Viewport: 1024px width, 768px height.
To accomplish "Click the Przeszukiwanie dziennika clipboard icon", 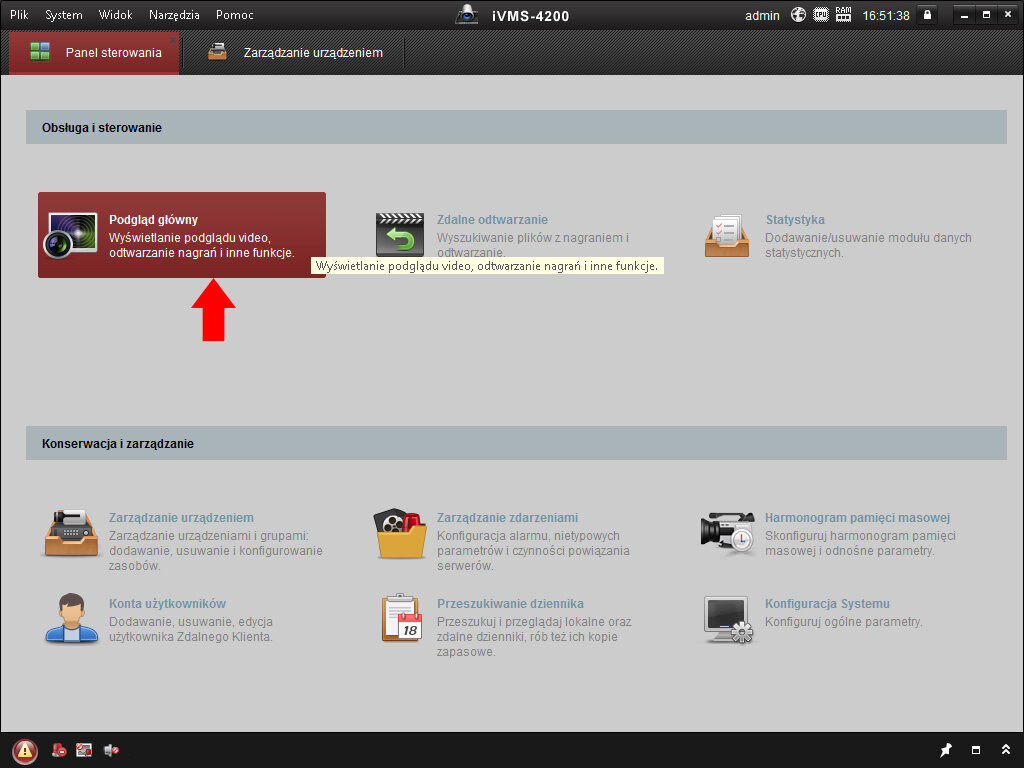I will pos(400,618).
